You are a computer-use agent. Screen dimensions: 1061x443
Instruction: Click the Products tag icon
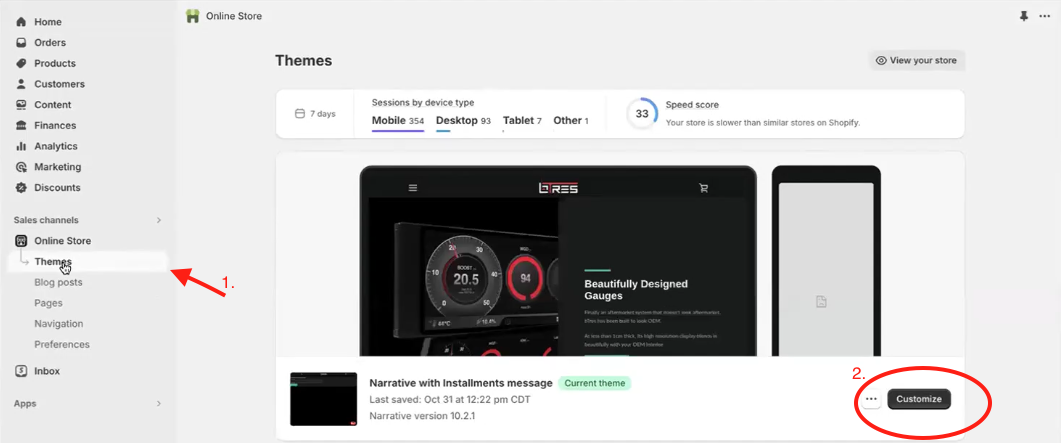click(22, 64)
